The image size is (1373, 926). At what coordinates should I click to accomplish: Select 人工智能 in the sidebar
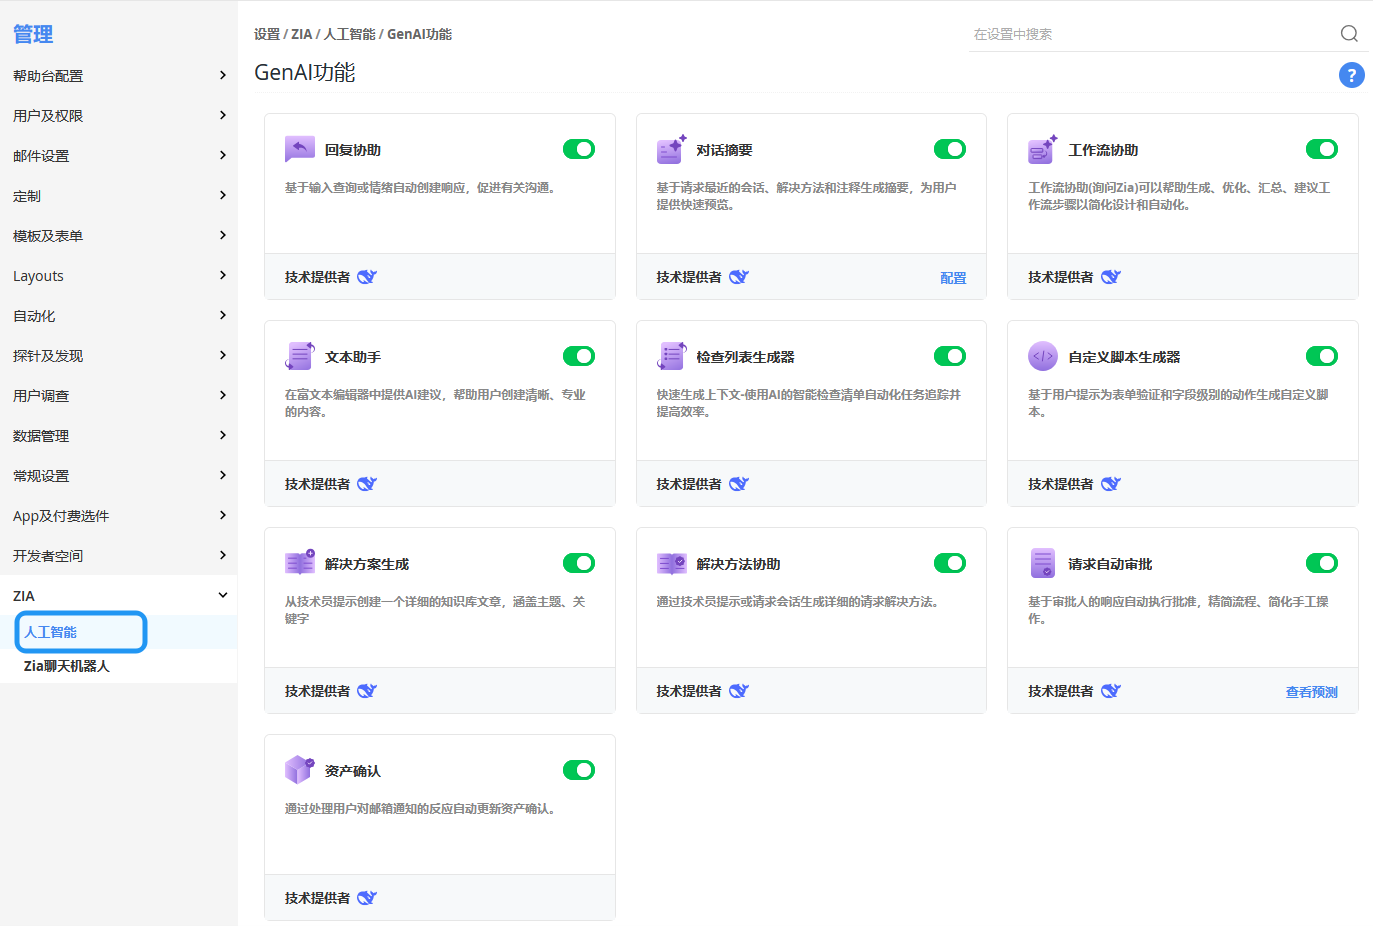click(51, 632)
